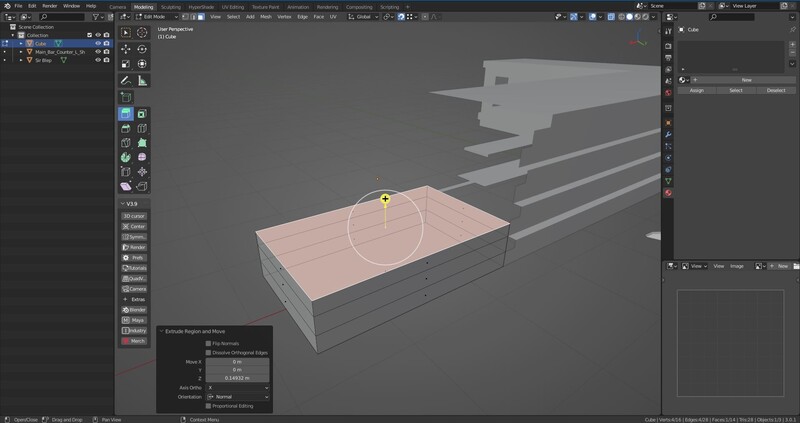The height and width of the screenshot is (423, 800).
Task: Select the 3D Cursor tool
Action: pos(142,32)
